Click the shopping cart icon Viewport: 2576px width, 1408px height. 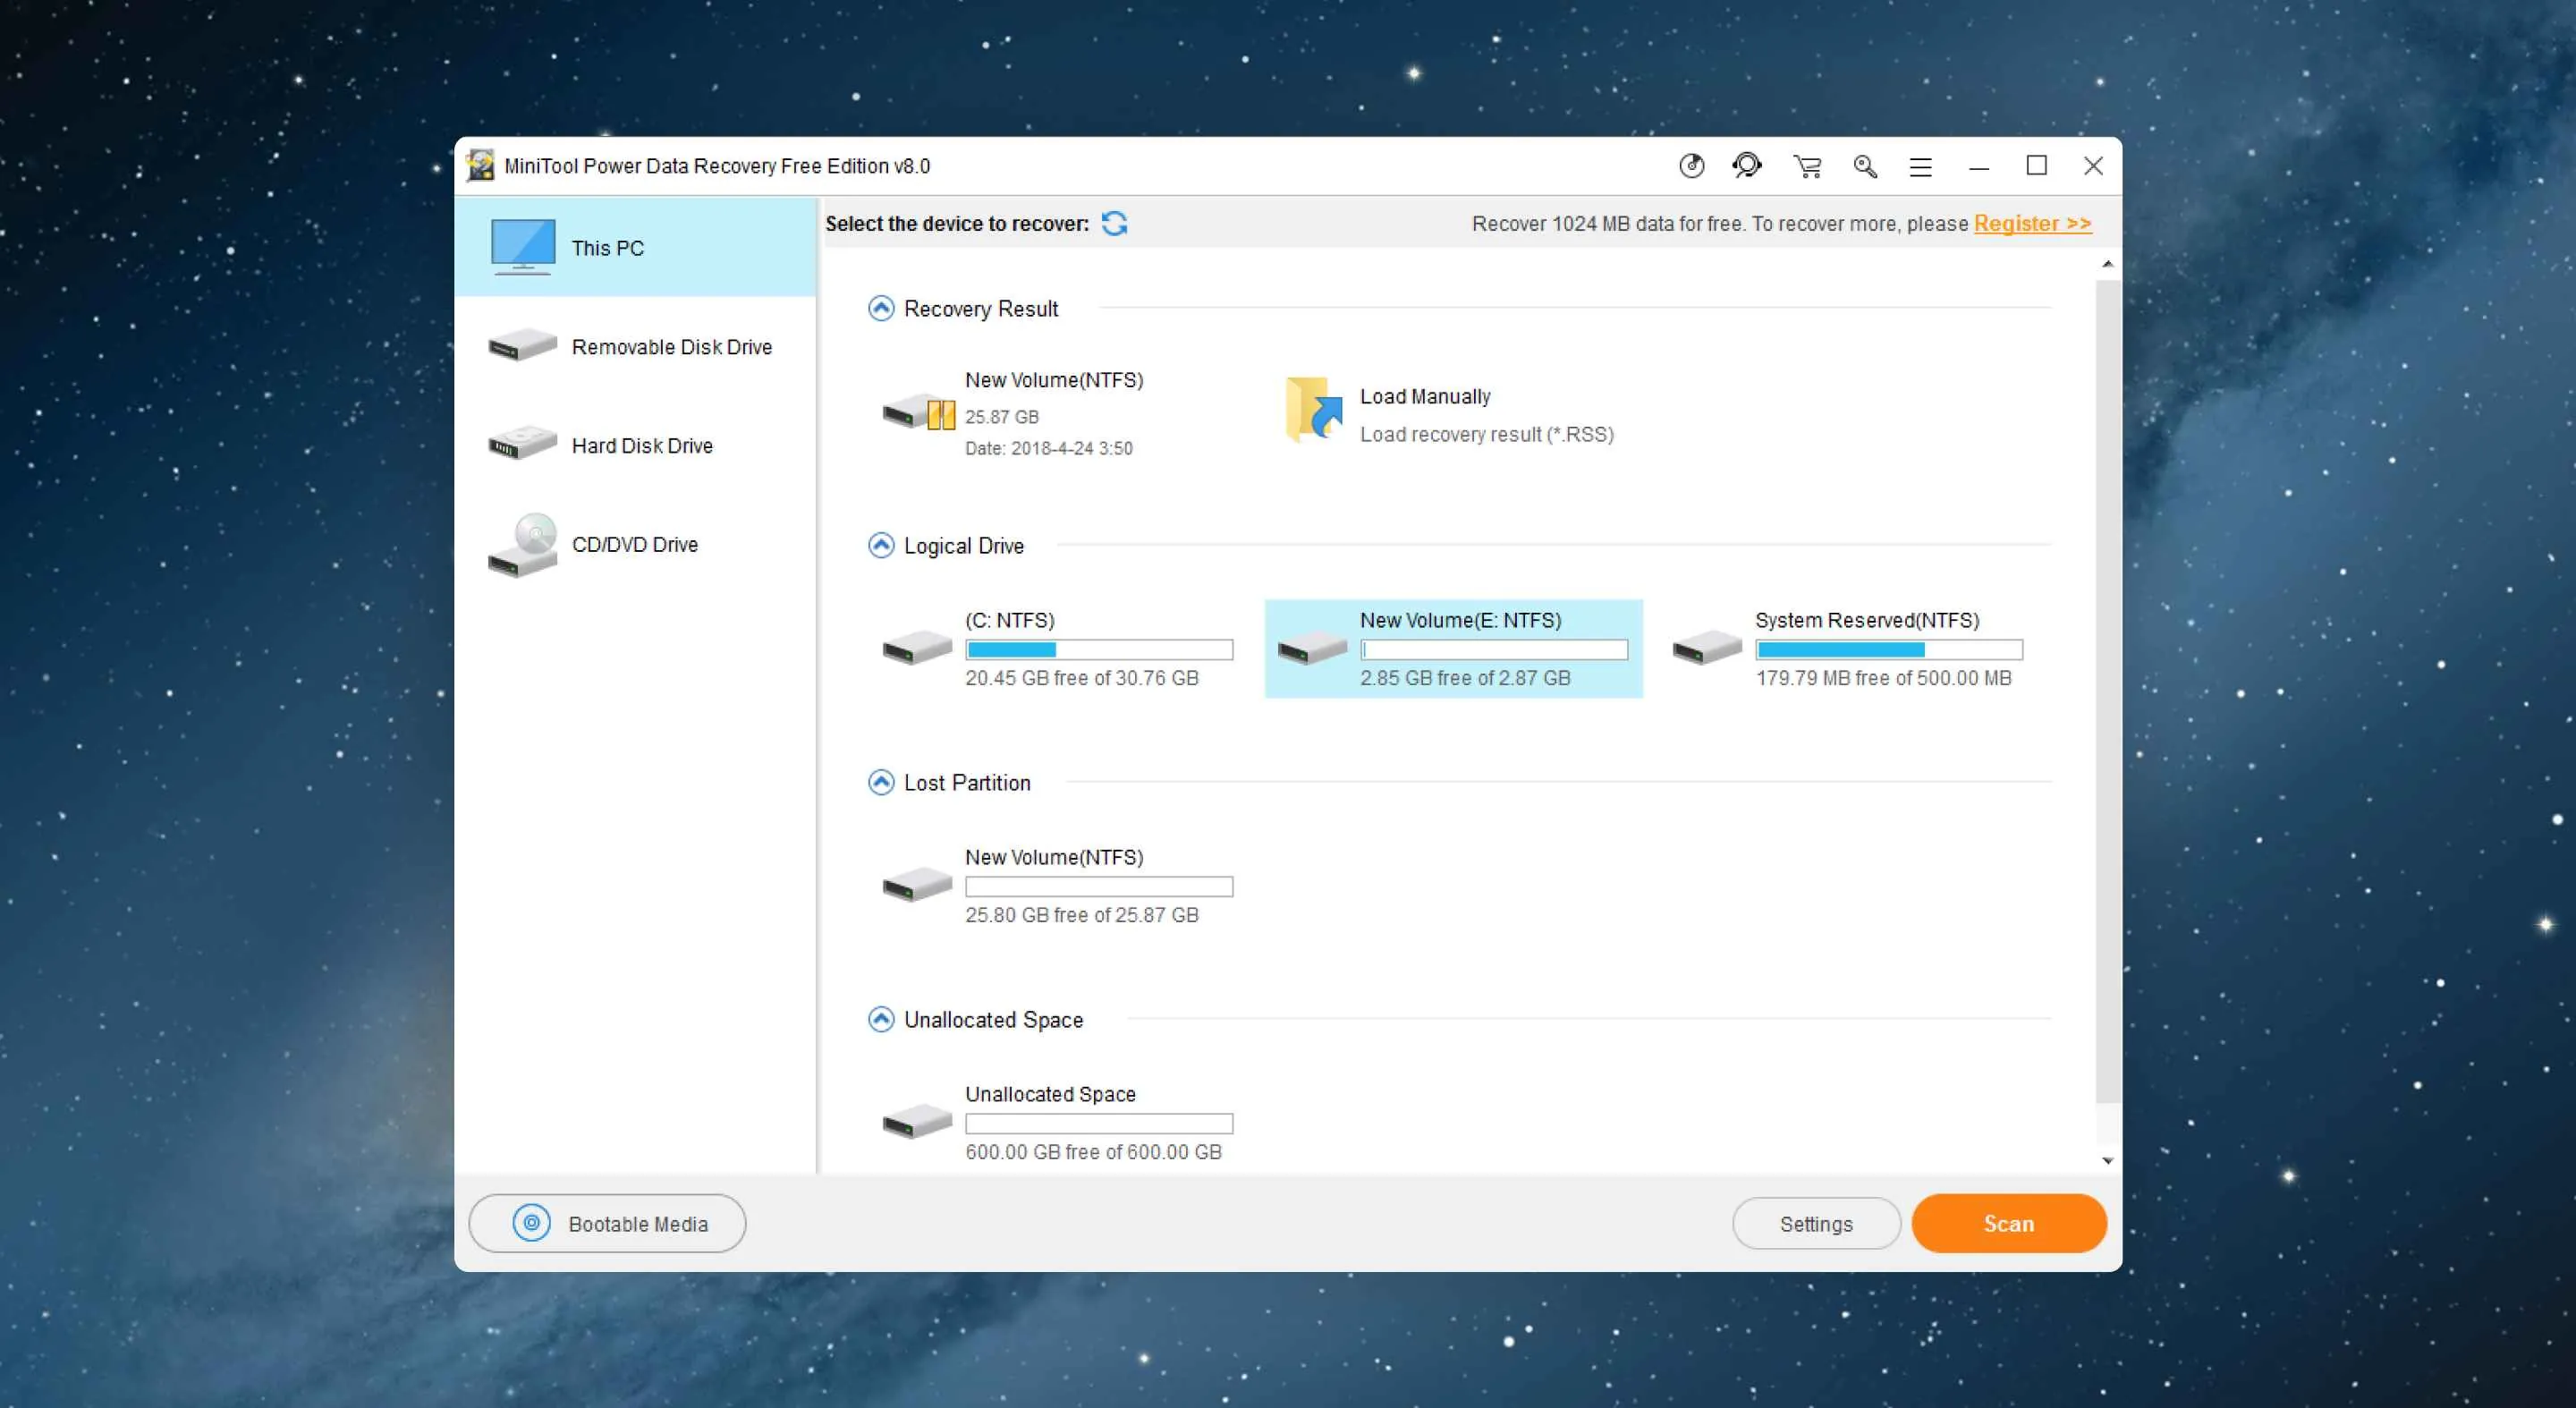click(x=1806, y=166)
